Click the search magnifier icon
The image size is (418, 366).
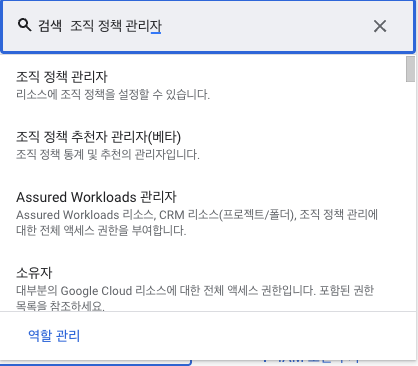point(25,25)
